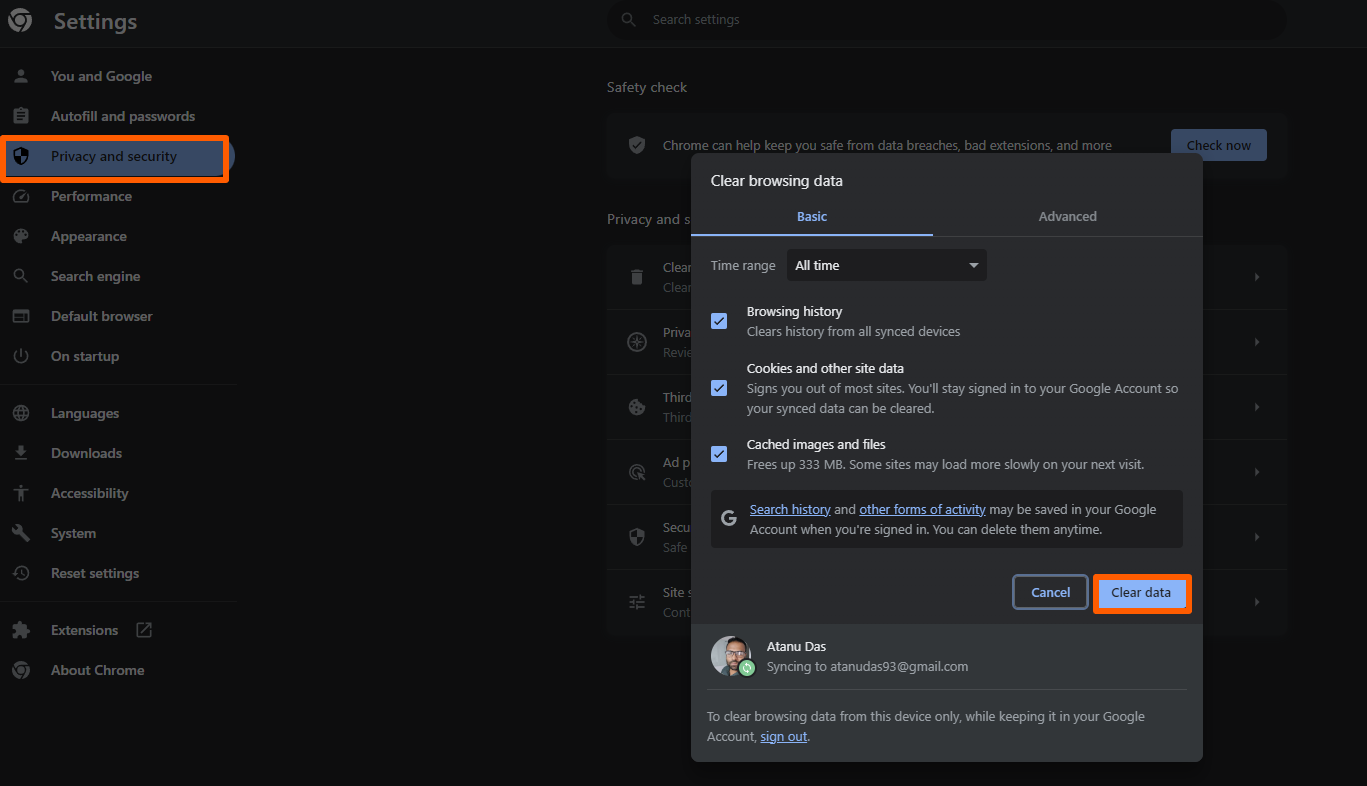This screenshot has height=786, width=1367.
Task: Switch to the Basic tab
Action: [812, 216]
